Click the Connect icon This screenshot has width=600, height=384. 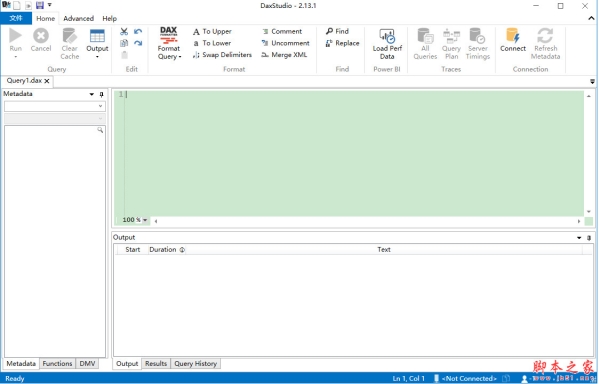(x=512, y=36)
